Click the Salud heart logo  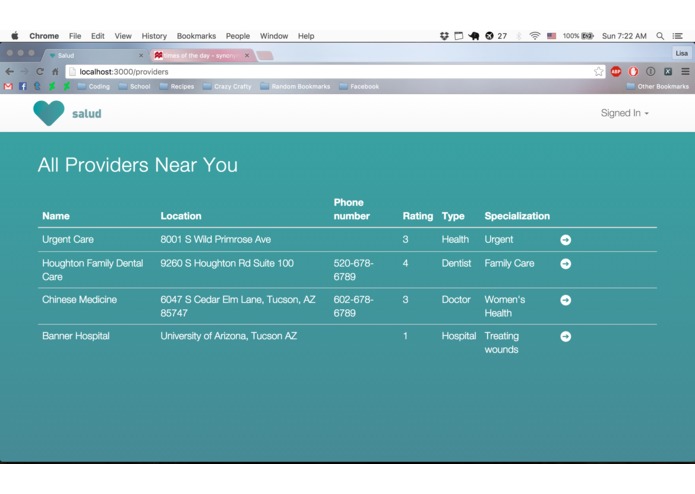(x=49, y=113)
